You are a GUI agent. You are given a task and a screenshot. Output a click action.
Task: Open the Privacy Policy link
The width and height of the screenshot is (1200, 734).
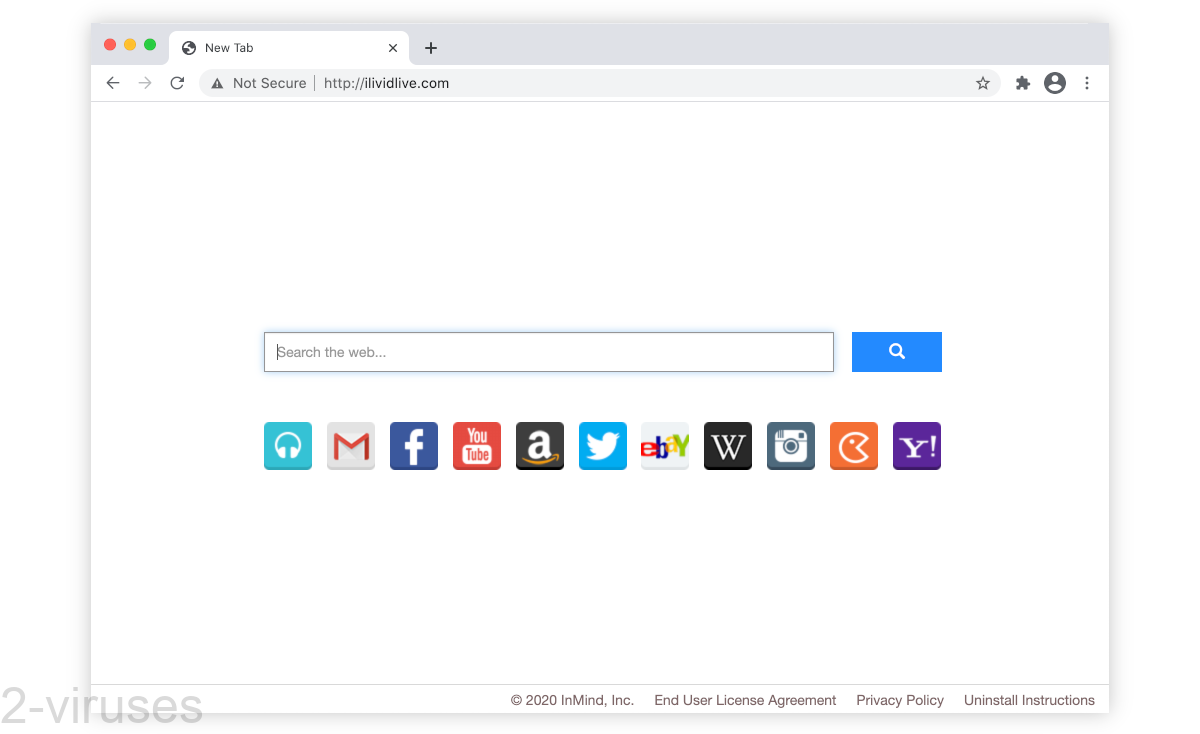click(x=899, y=700)
